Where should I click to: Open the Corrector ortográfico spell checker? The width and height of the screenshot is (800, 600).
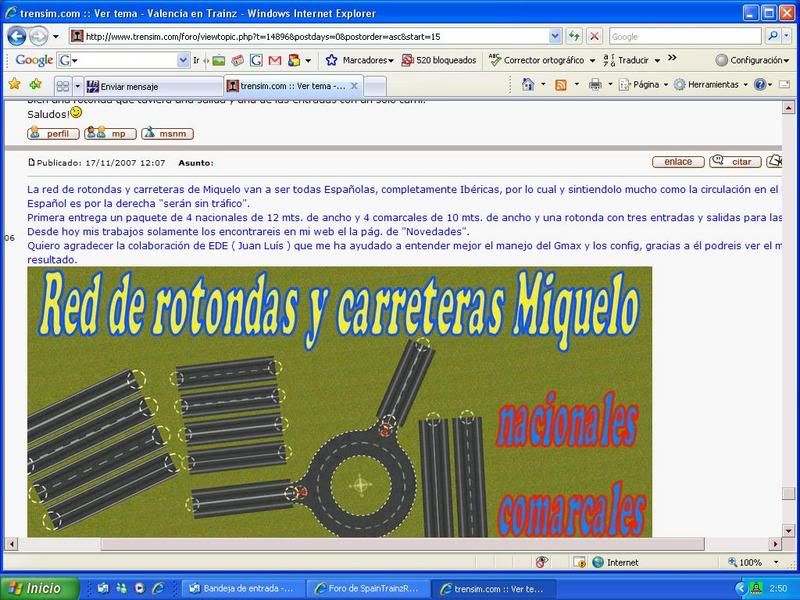pos(536,60)
